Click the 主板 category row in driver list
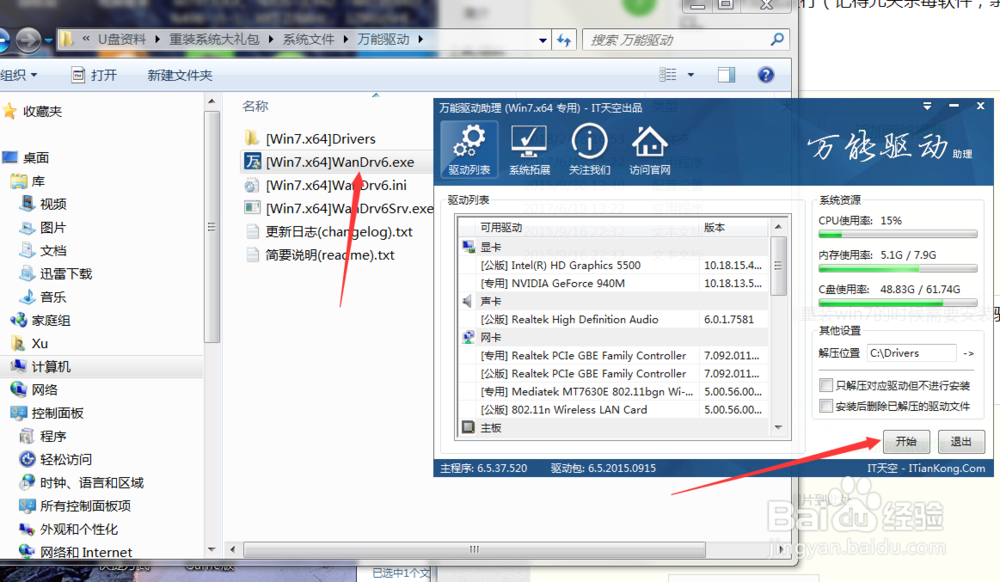 click(614, 428)
